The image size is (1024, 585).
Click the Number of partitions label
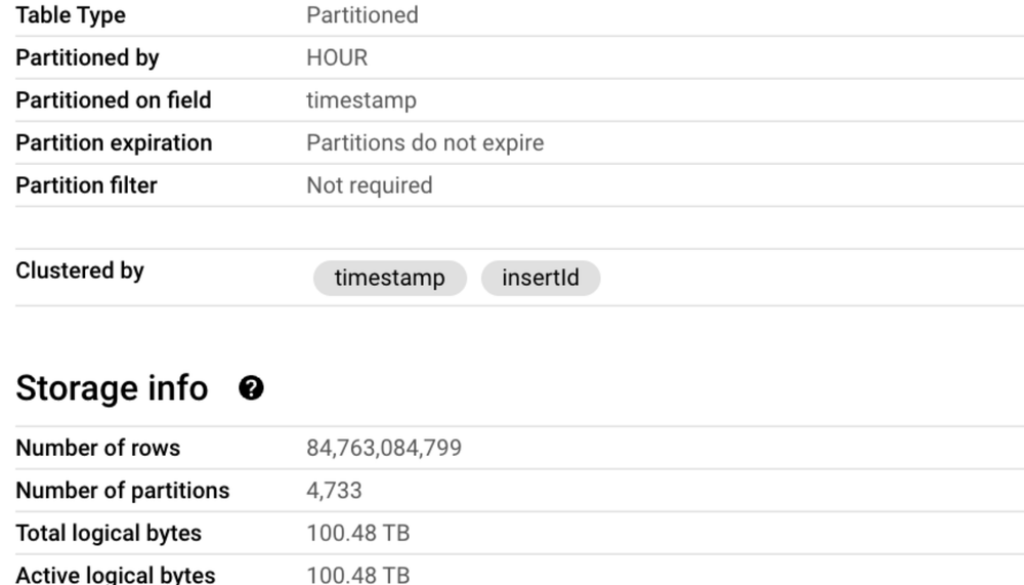[122, 491]
